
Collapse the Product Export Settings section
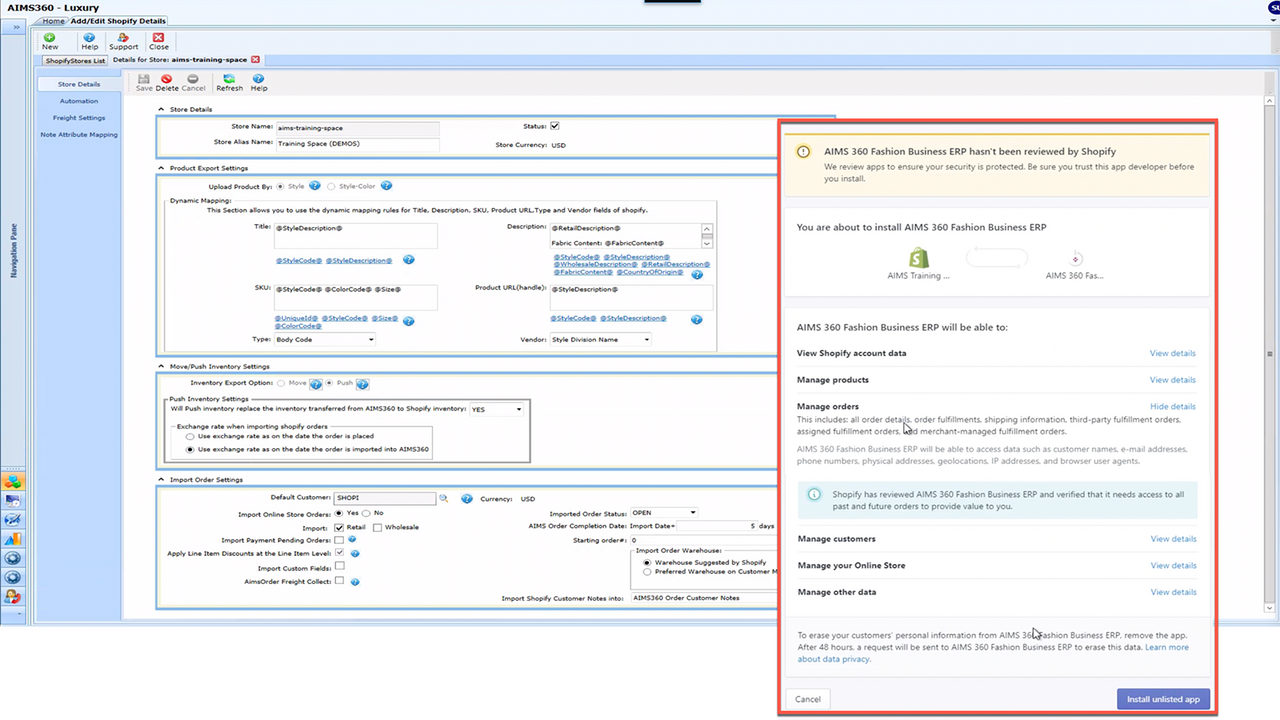point(162,168)
